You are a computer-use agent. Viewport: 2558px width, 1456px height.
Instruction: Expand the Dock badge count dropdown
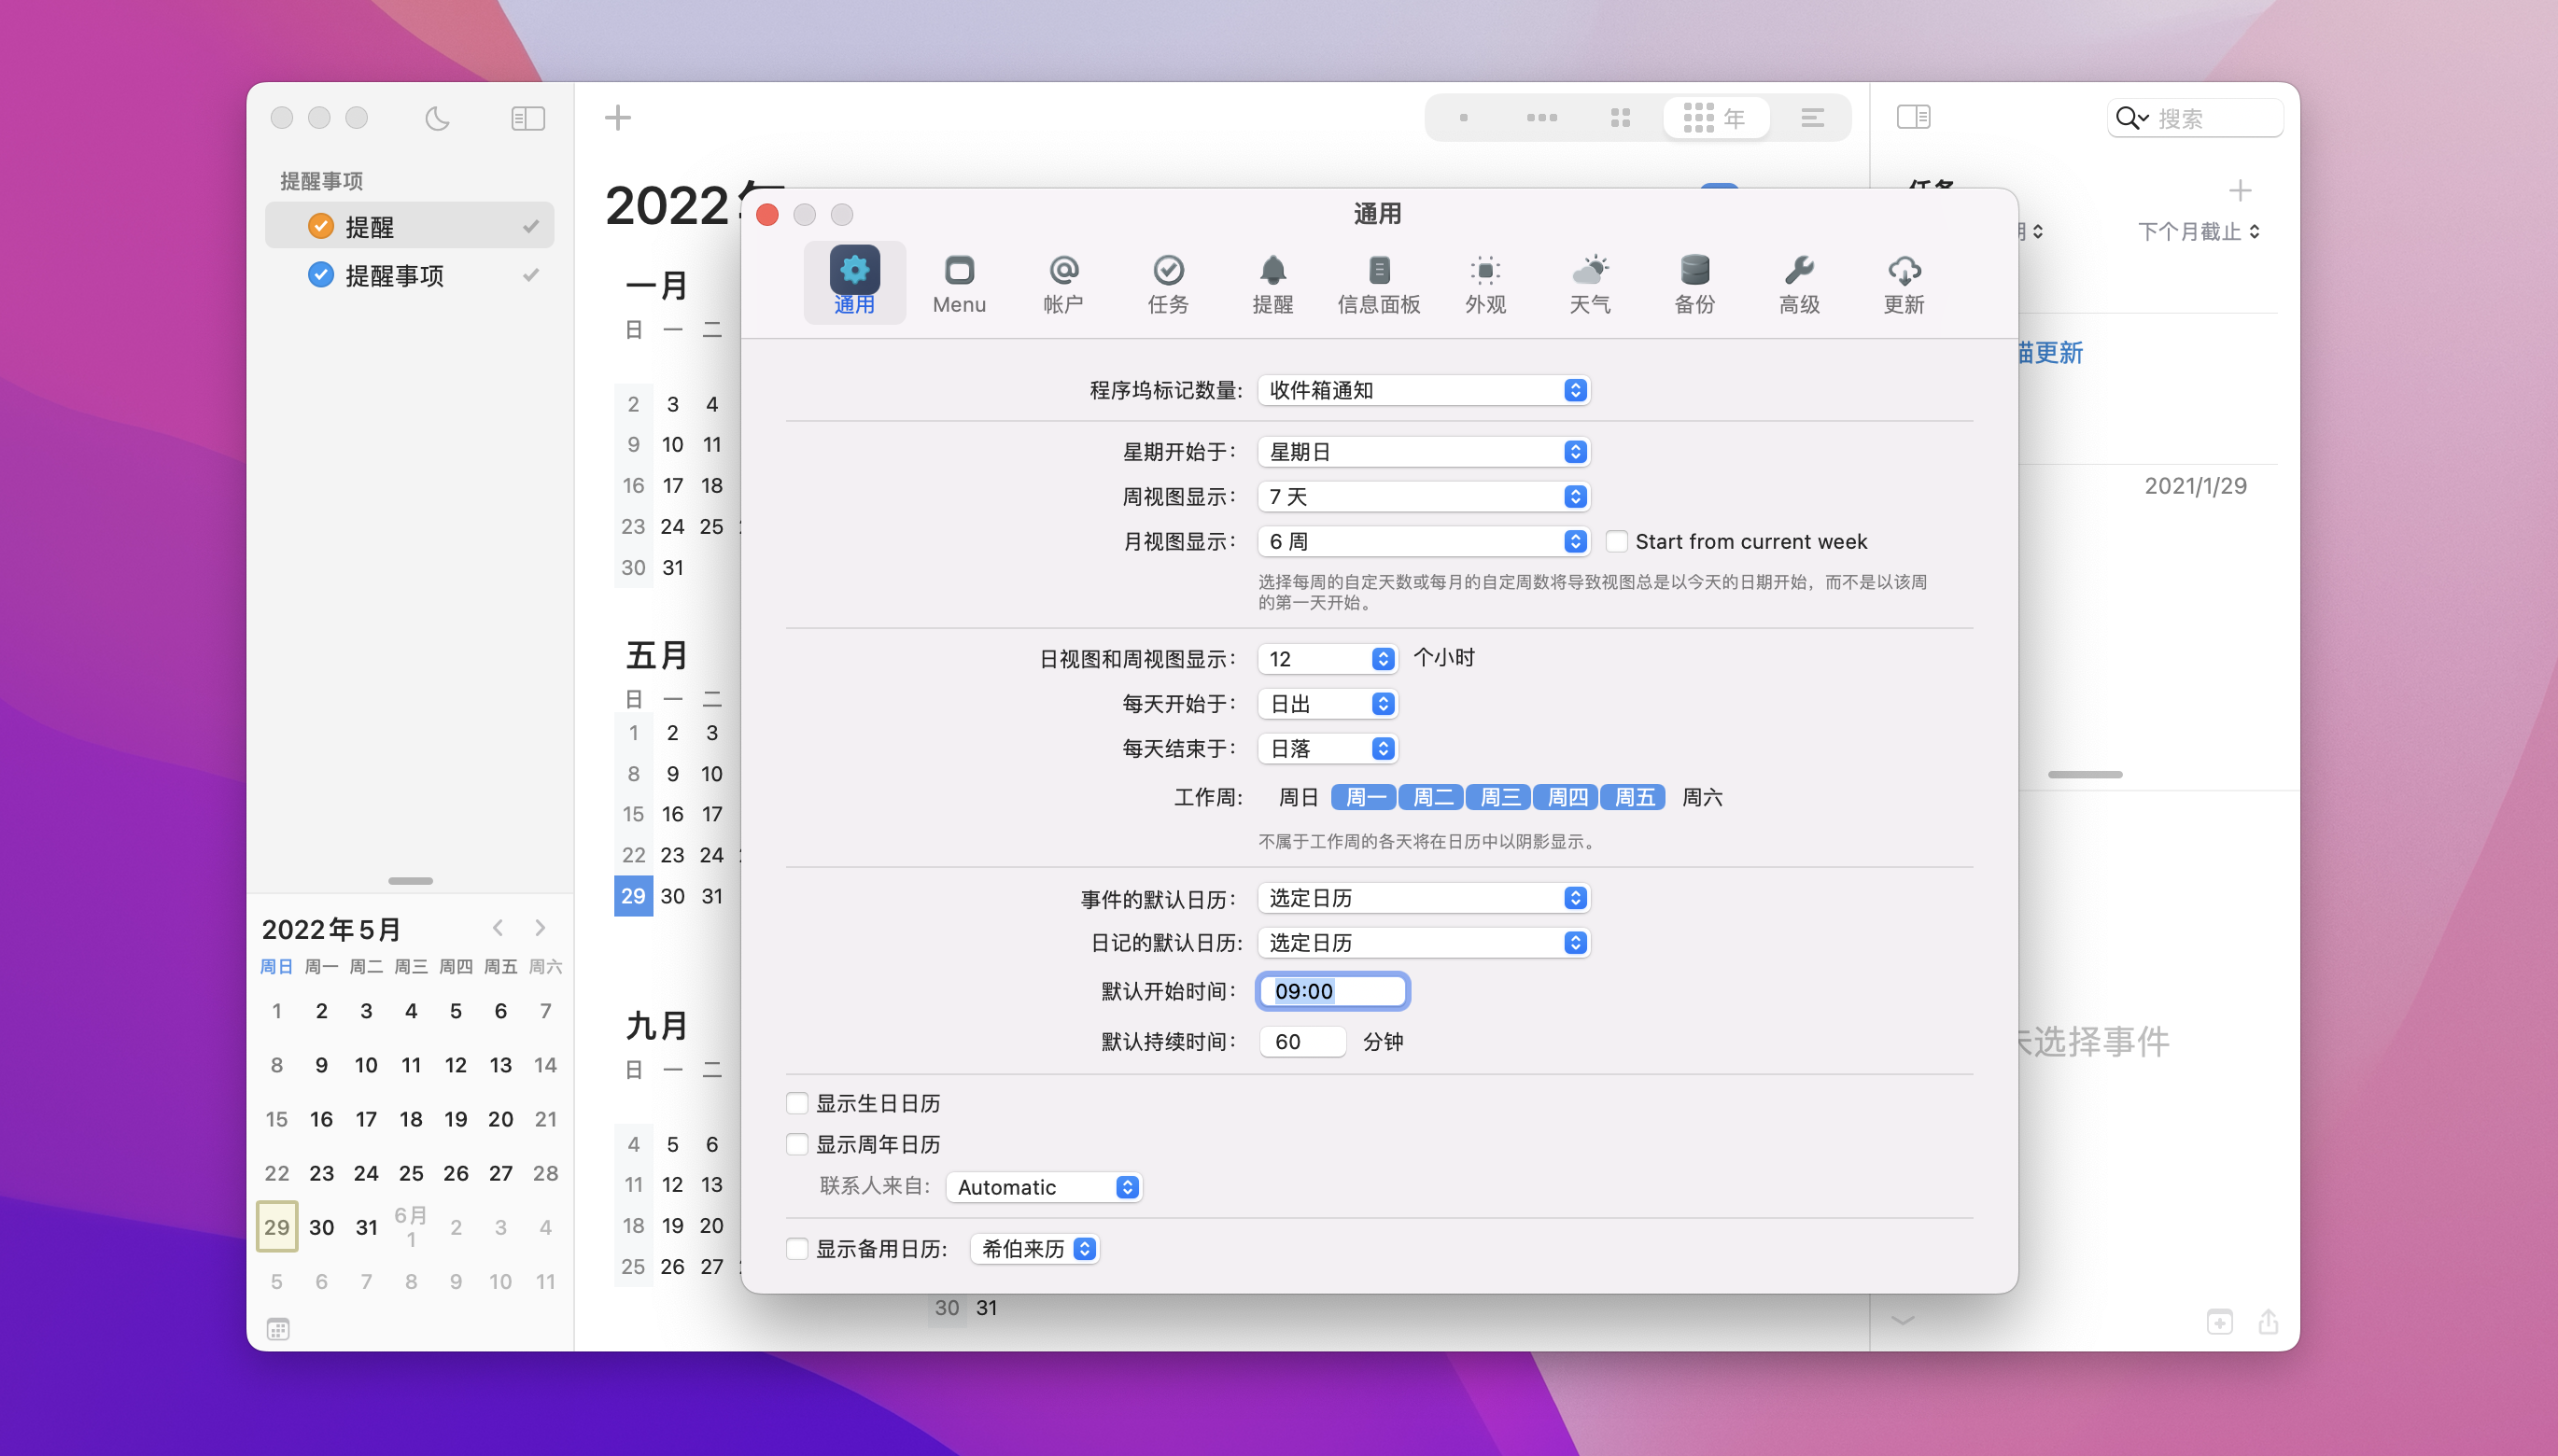pyautogui.click(x=1423, y=390)
